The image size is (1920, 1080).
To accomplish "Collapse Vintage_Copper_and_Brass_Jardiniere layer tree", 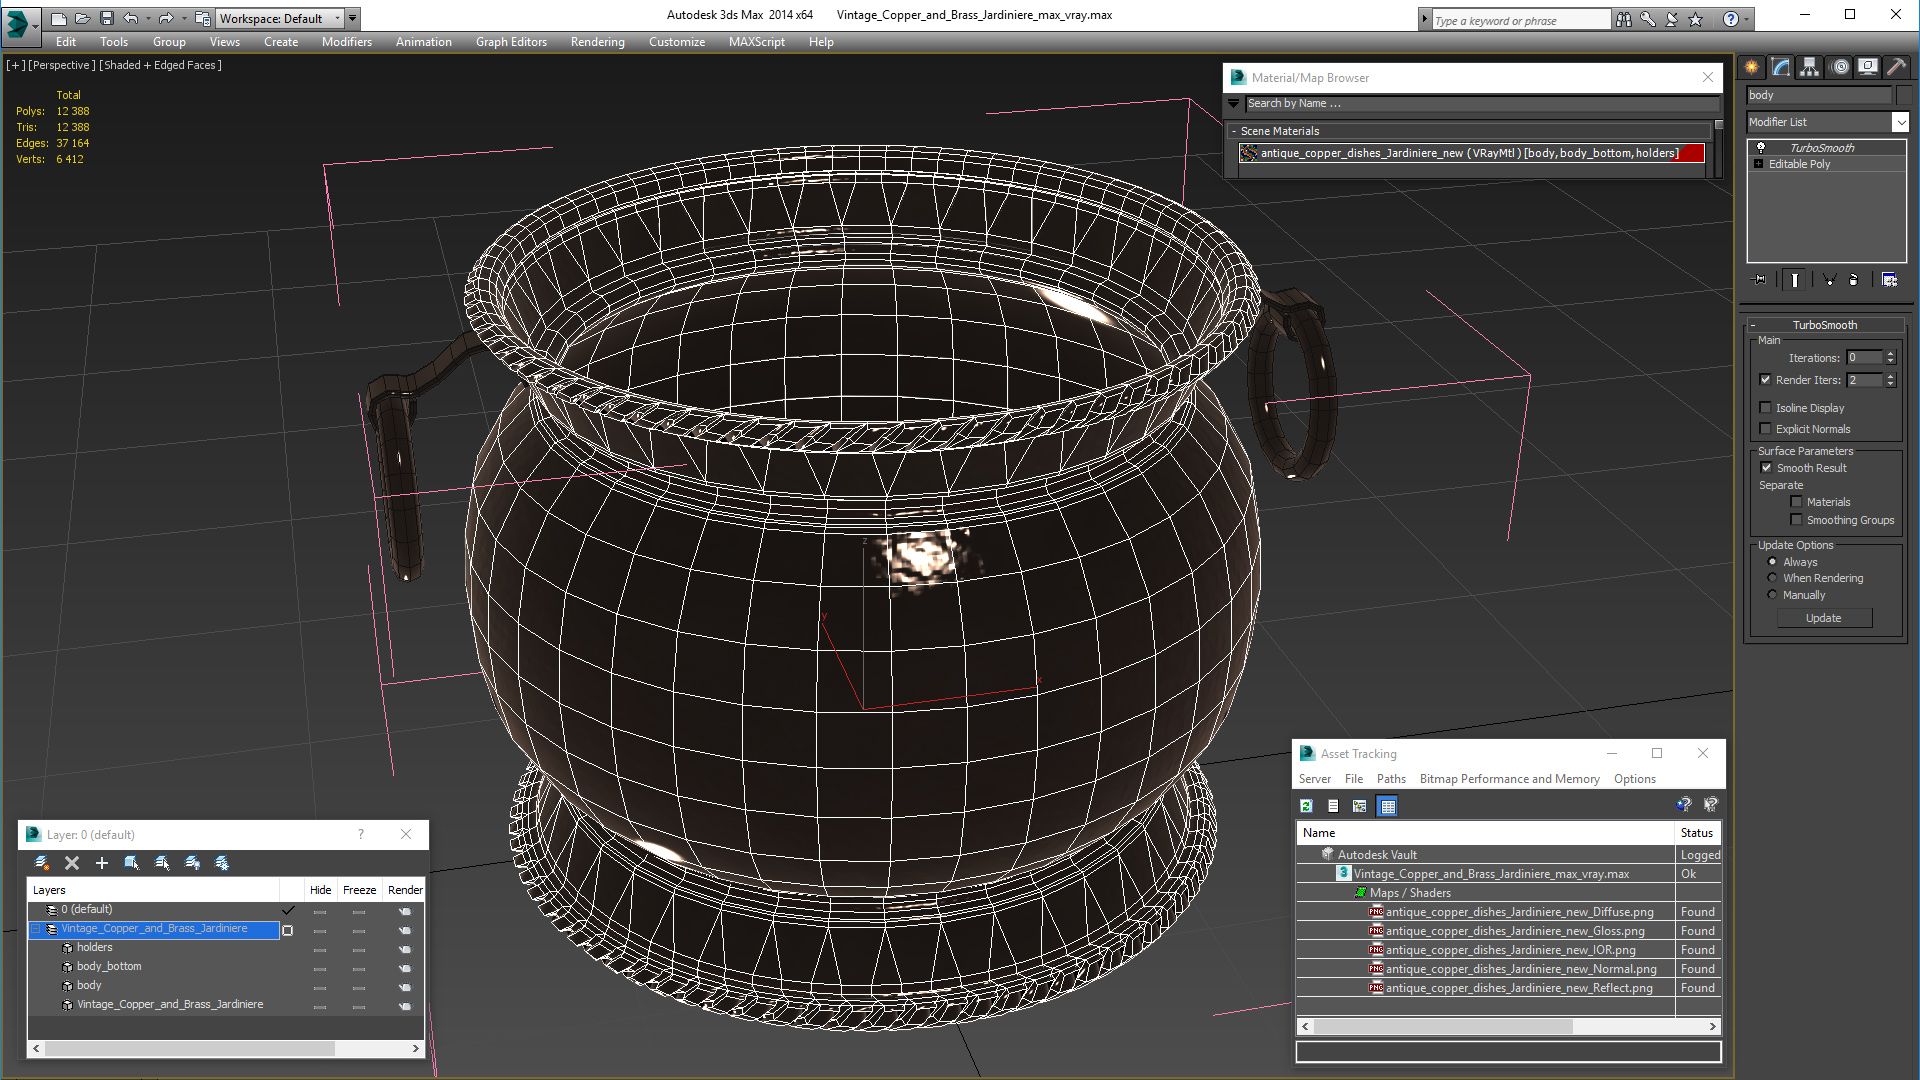I will [x=36, y=929].
